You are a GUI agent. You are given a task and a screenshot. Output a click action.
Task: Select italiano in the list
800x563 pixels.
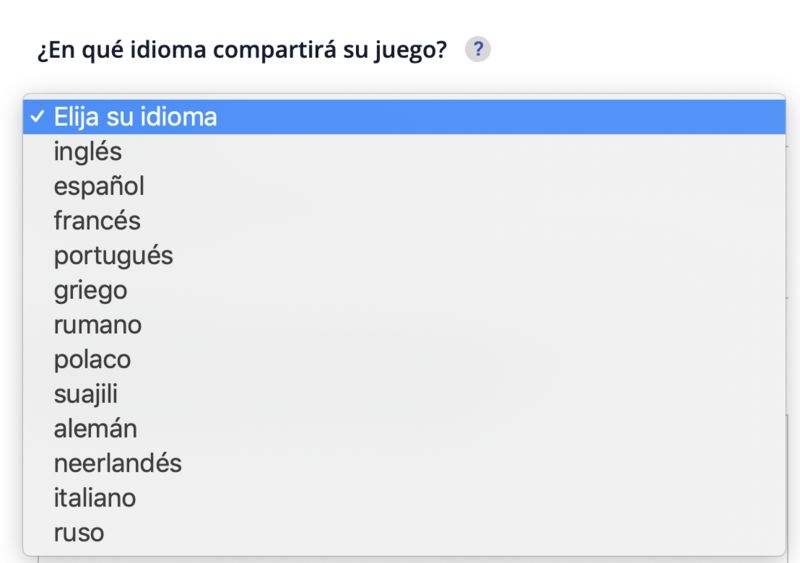tap(95, 498)
